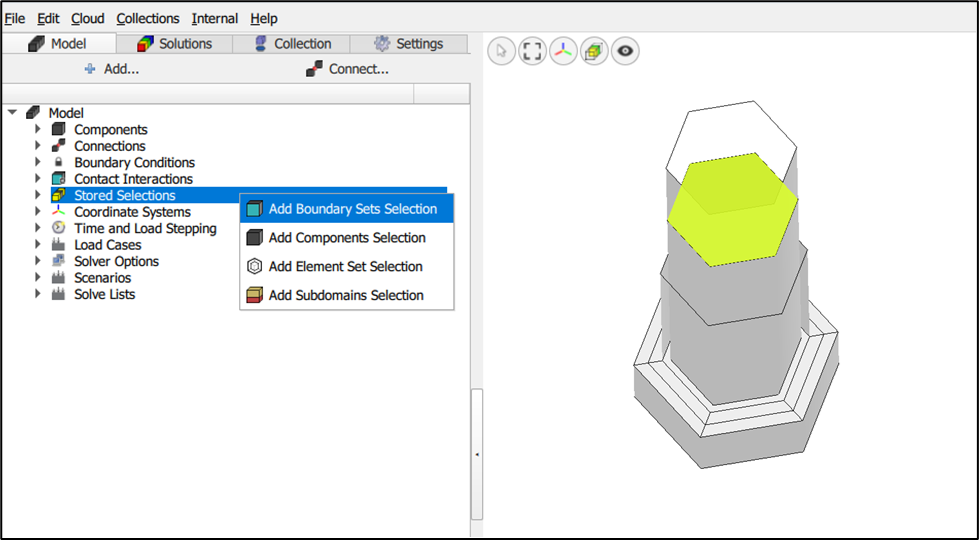Click the Model root cube icon
This screenshot has width=979, height=540.
pyautogui.click(x=33, y=113)
